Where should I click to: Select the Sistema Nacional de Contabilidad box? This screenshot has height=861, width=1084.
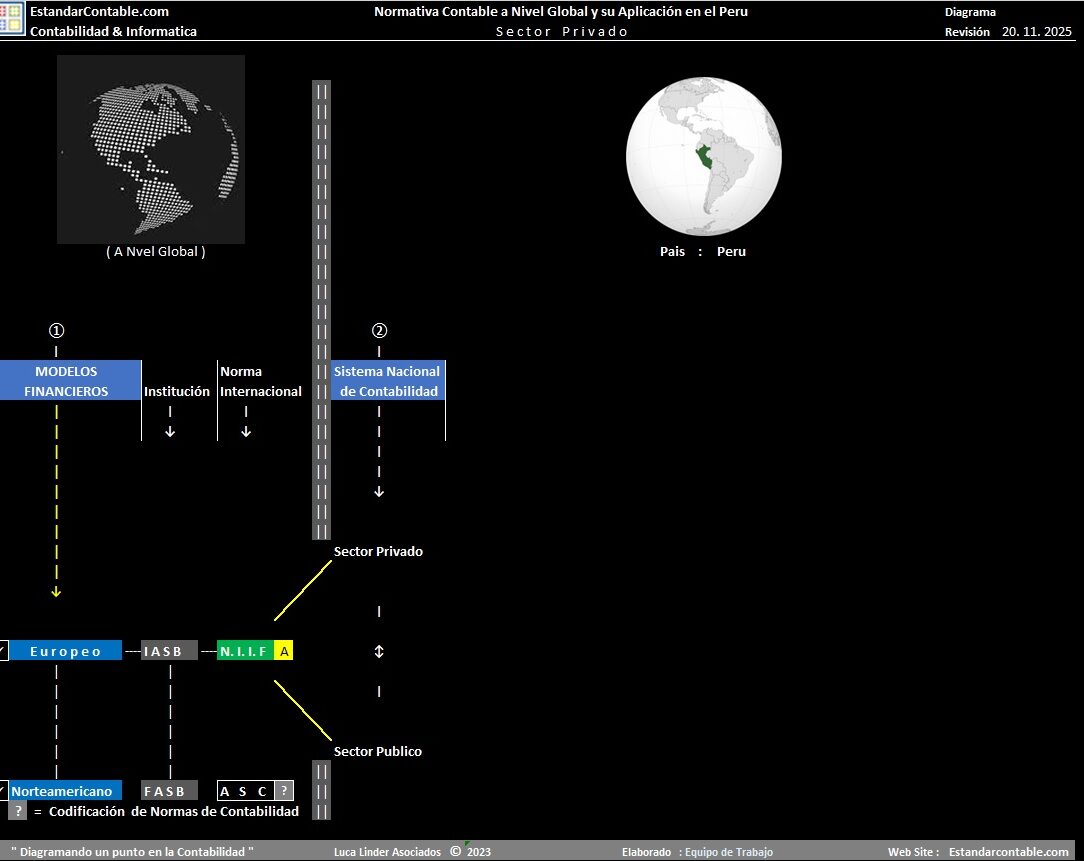pos(388,381)
